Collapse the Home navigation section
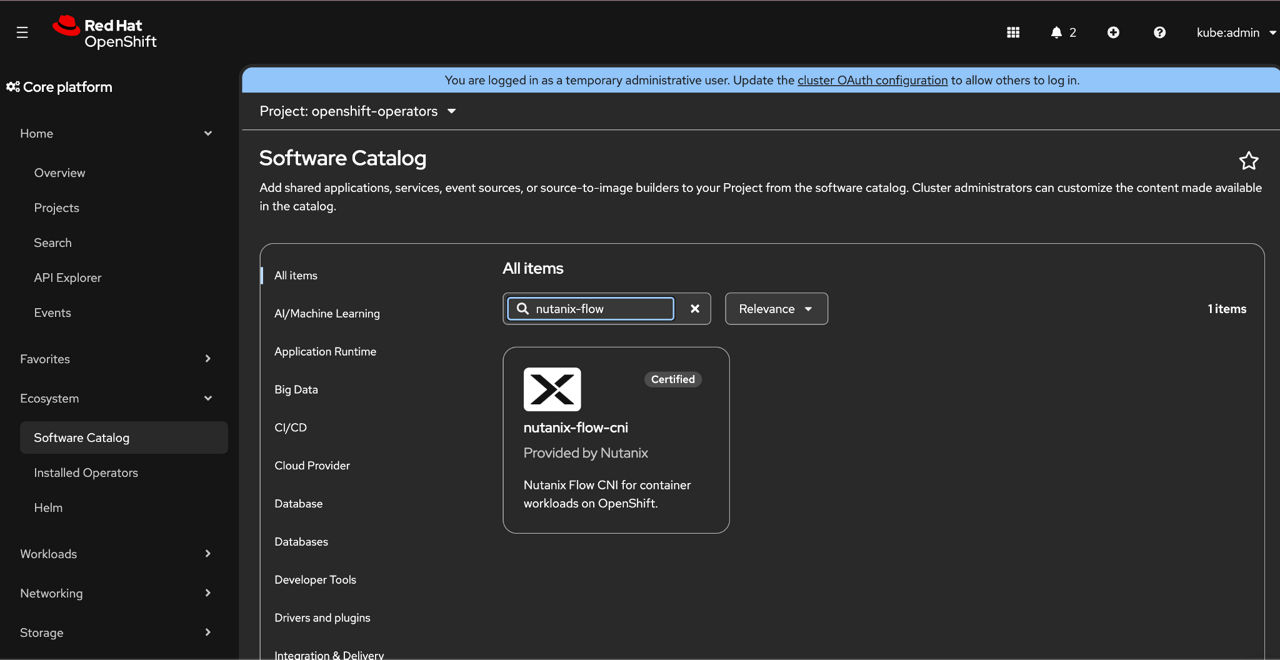The height and width of the screenshot is (660, 1280). (x=119, y=134)
